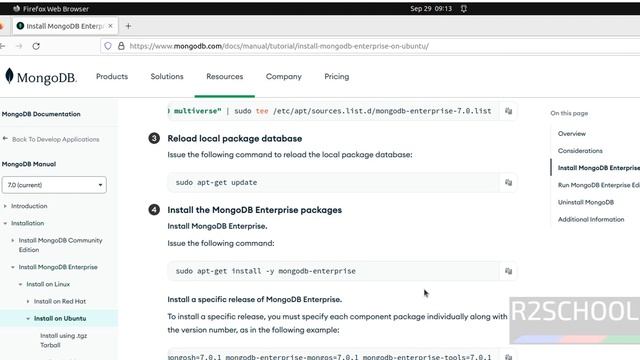Screen dimensions: 640x360
Task: Open the Products menu
Action: [112, 76]
